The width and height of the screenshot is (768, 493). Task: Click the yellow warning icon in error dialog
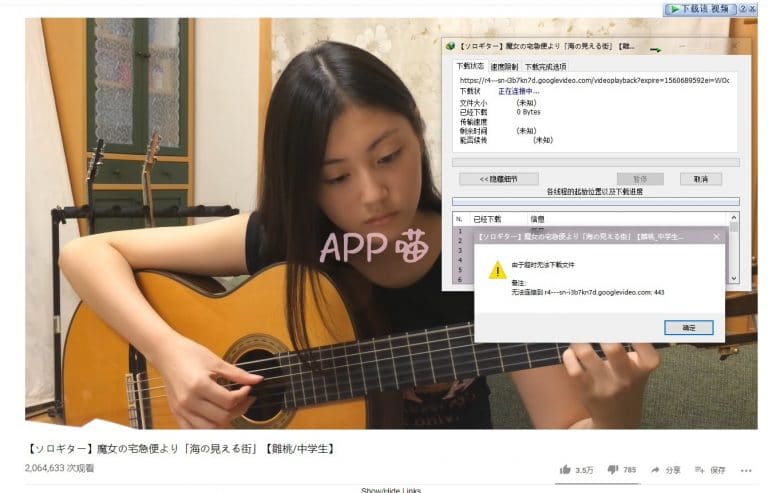click(x=497, y=270)
